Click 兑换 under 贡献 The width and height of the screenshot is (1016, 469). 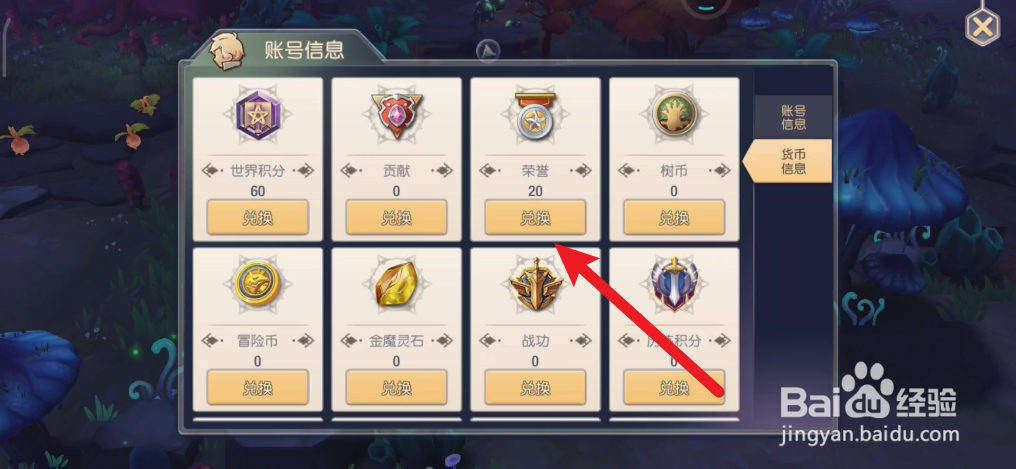[396, 218]
